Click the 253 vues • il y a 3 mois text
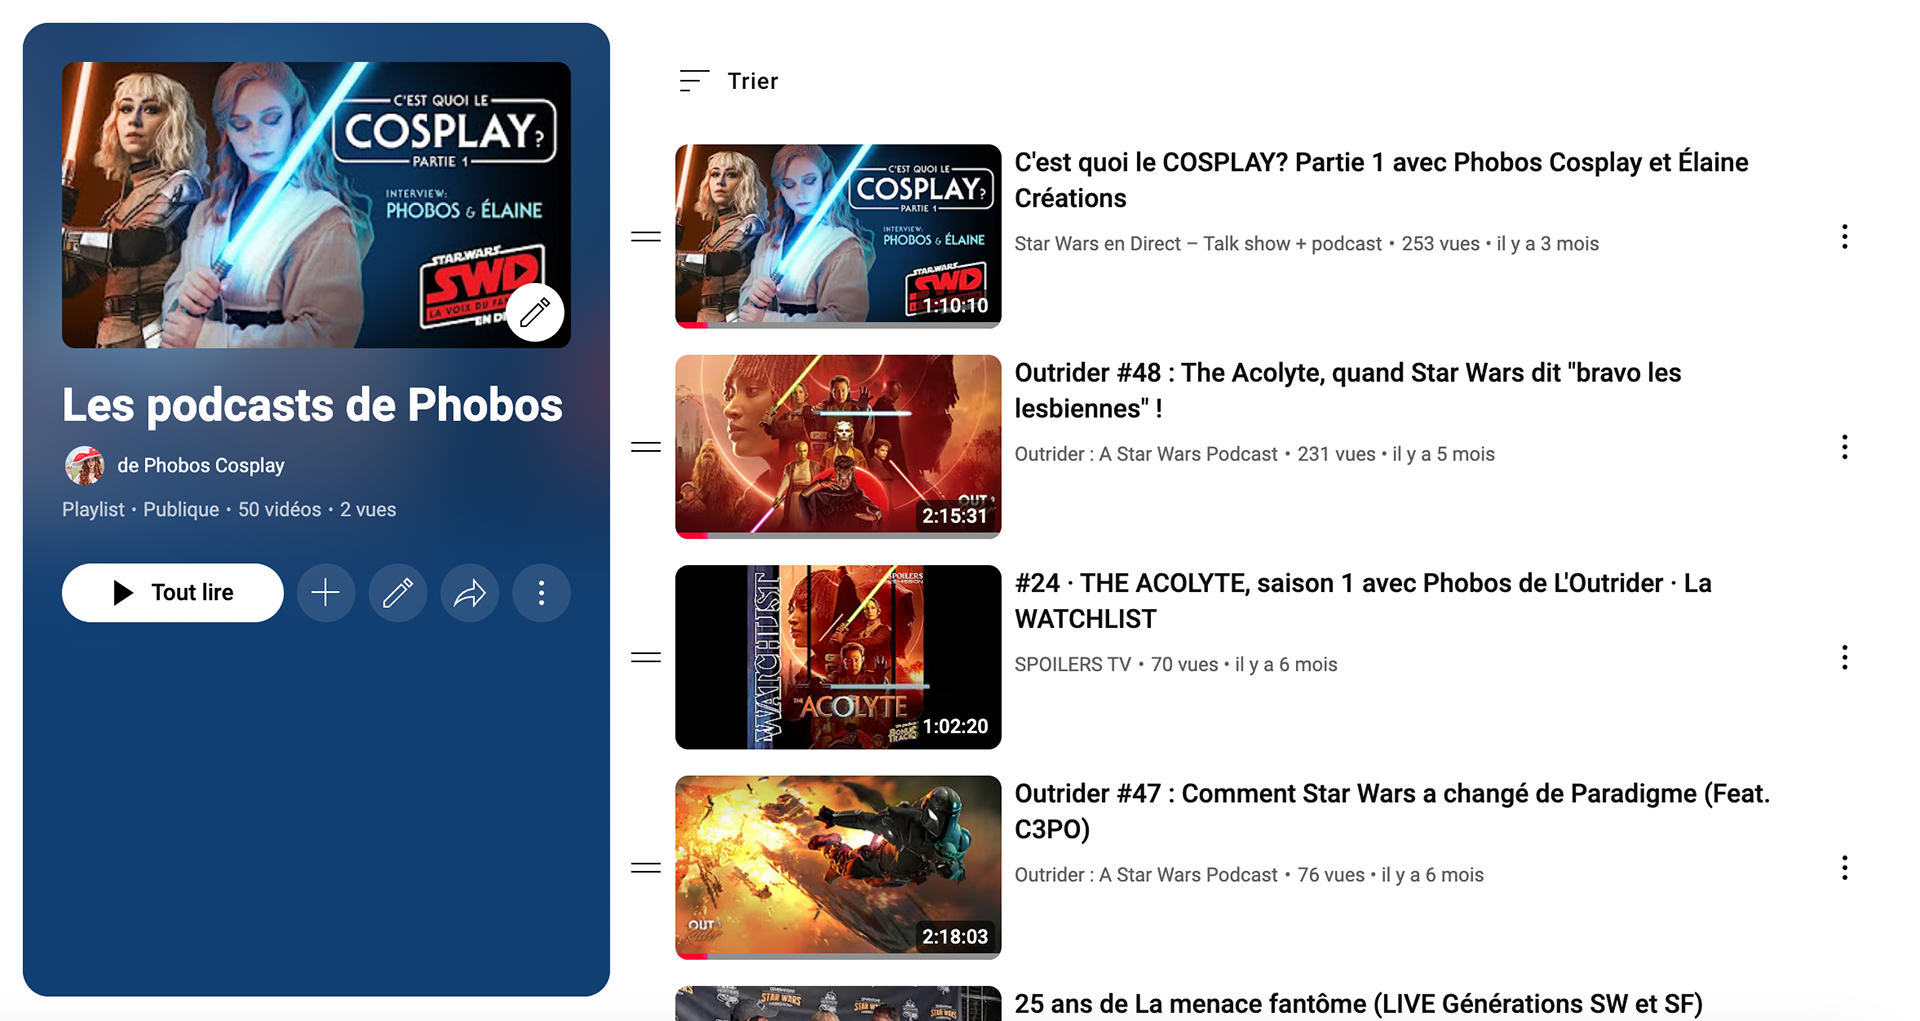This screenshot has height=1021, width=1920. click(1500, 244)
